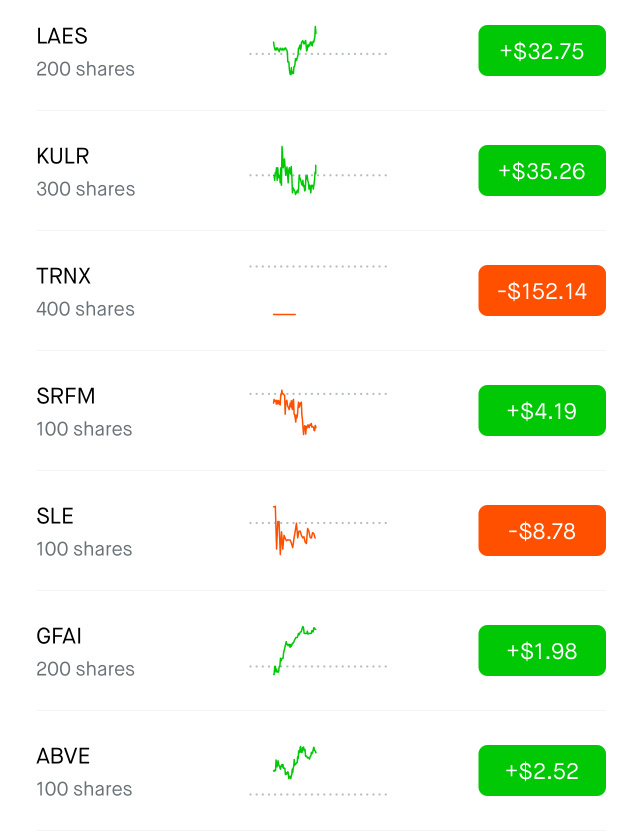This screenshot has height=834, width=642.
Task: Tap the ABVE +$2.52 gain button
Action: point(542,771)
